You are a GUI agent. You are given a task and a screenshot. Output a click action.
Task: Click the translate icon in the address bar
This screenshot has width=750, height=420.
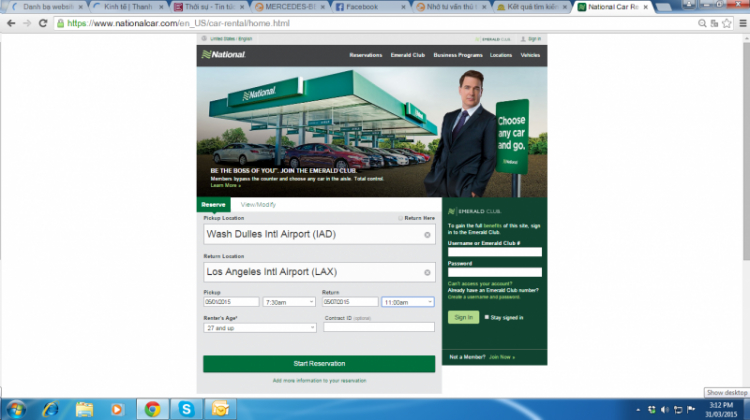(714, 23)
